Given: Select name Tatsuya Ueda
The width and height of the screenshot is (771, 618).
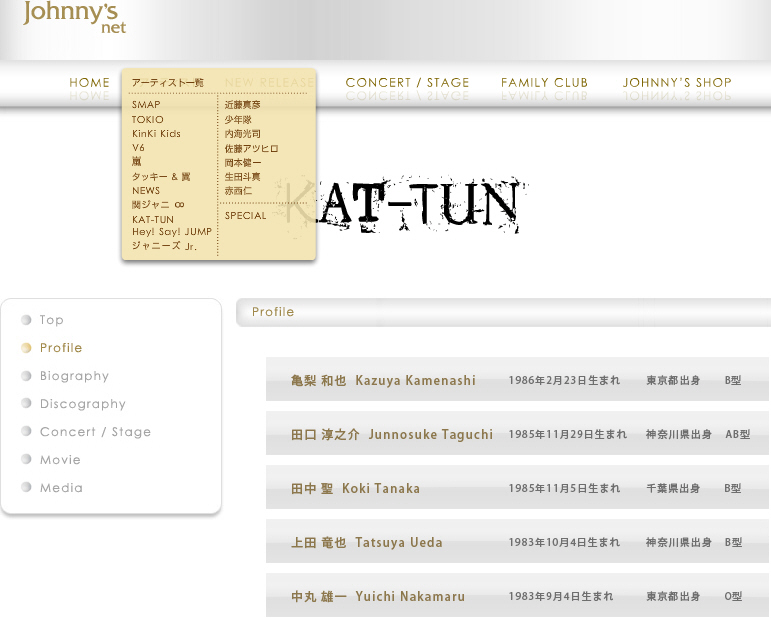Looking at the screenshot, I should [399, 543].
